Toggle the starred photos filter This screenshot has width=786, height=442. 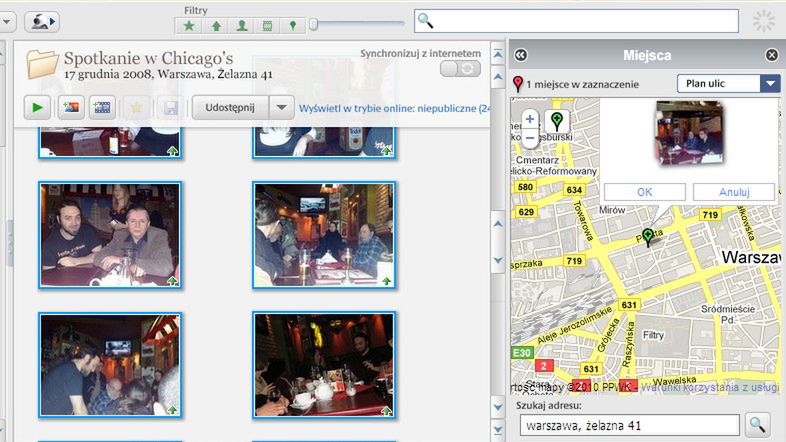(x=189, y=26)
